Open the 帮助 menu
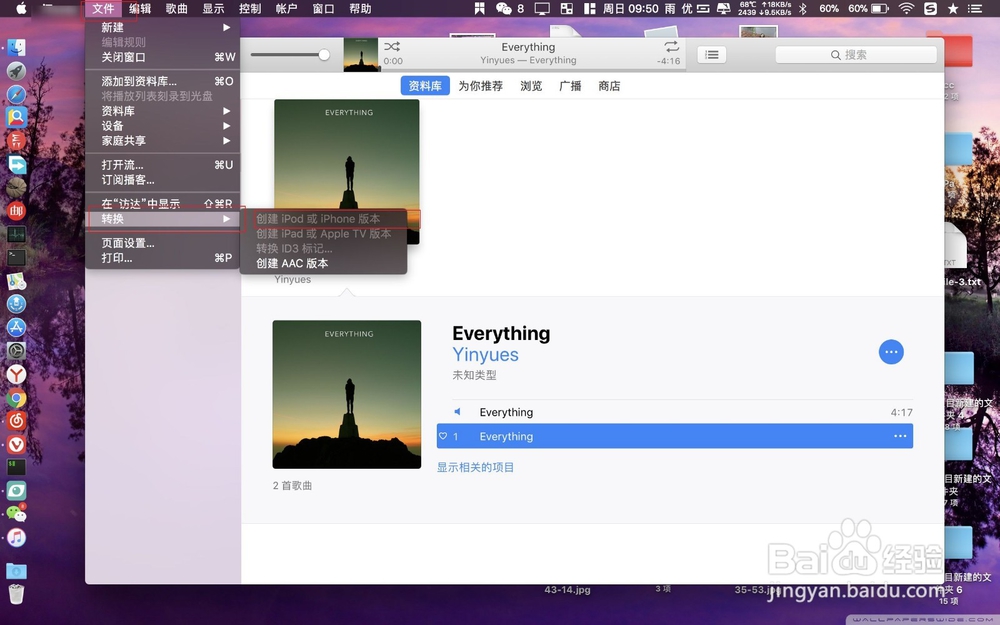The width and height of the screenshot is (1000, 625). click(x=360, y=8)
